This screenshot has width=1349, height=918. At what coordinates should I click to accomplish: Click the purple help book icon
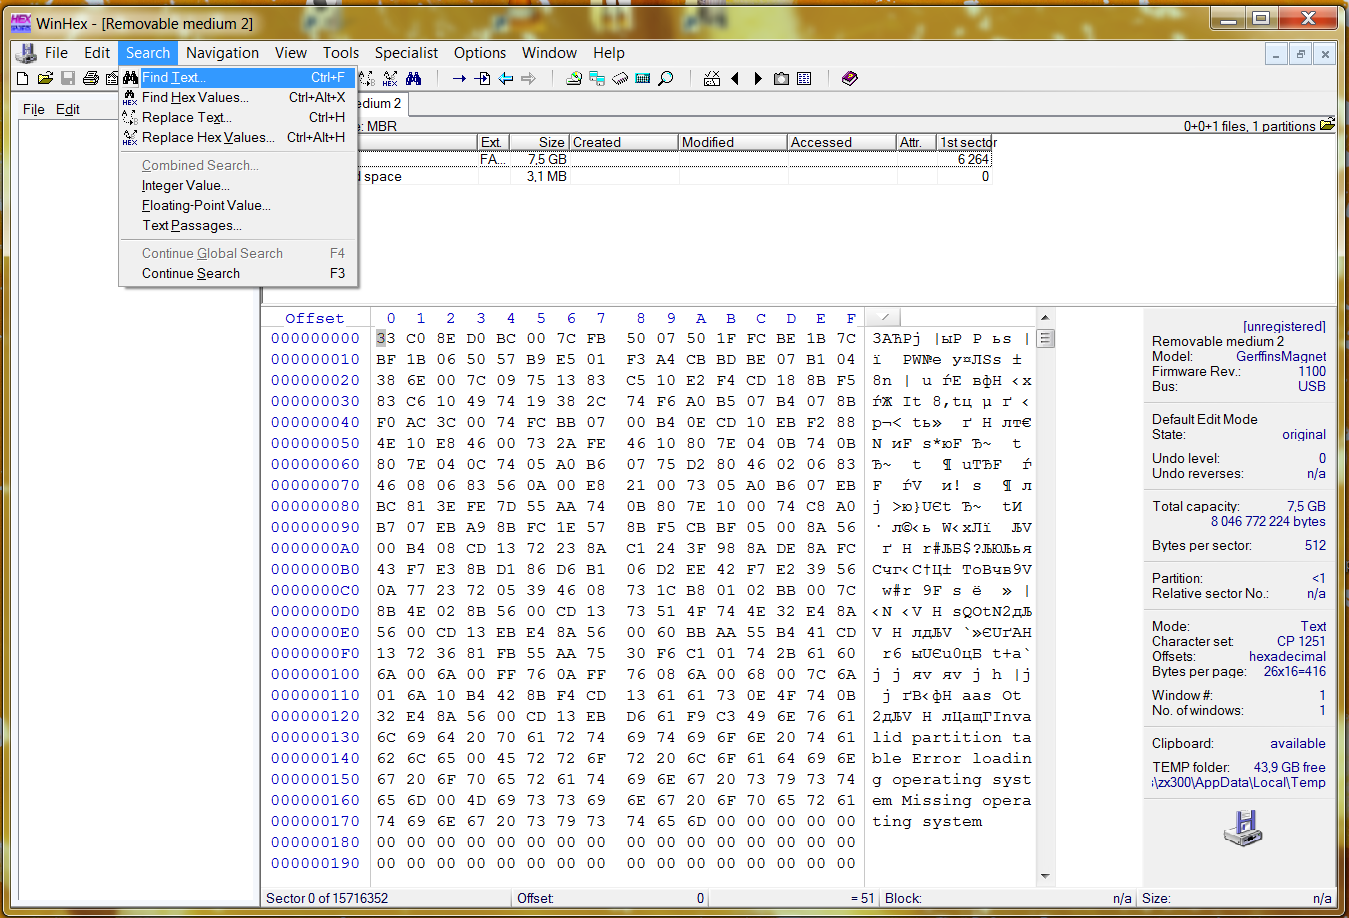(850, 78)
